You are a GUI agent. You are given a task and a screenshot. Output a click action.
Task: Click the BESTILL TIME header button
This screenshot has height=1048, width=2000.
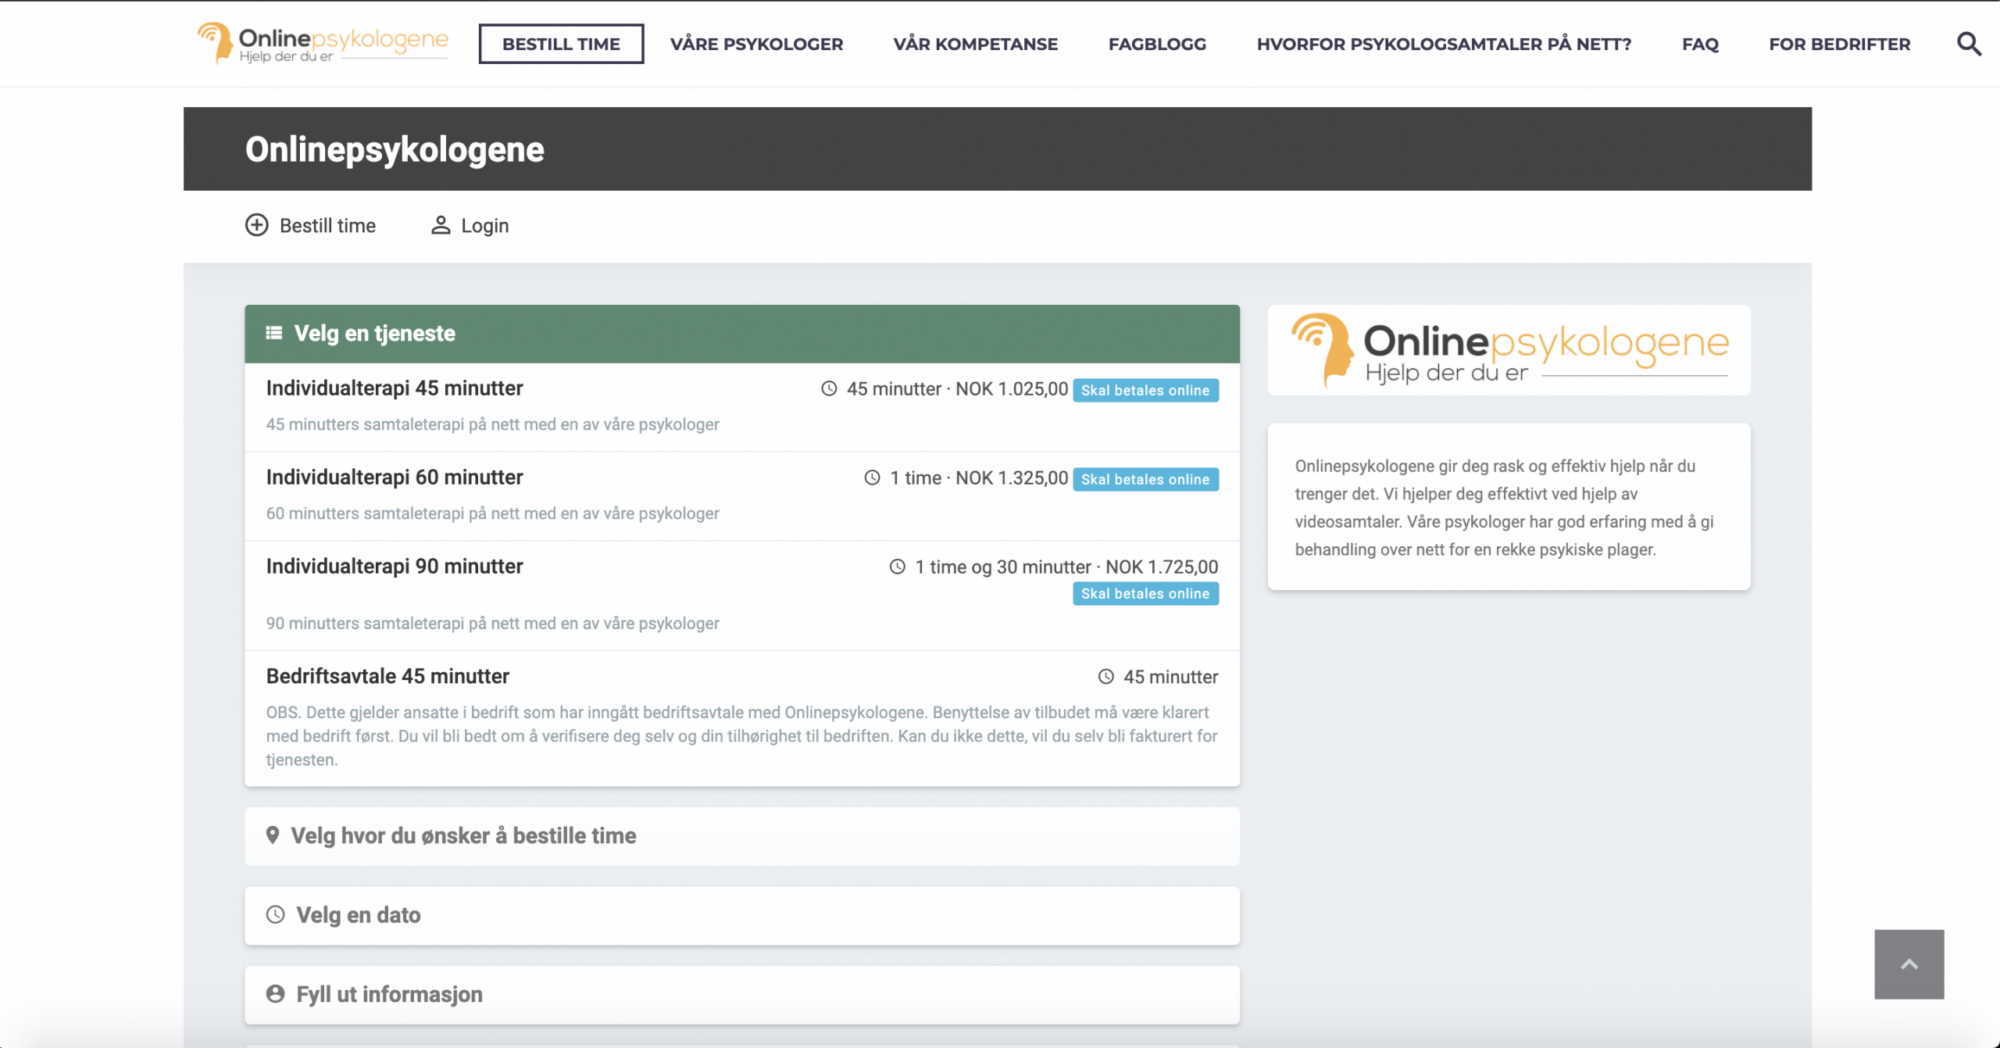coord(561,44)
